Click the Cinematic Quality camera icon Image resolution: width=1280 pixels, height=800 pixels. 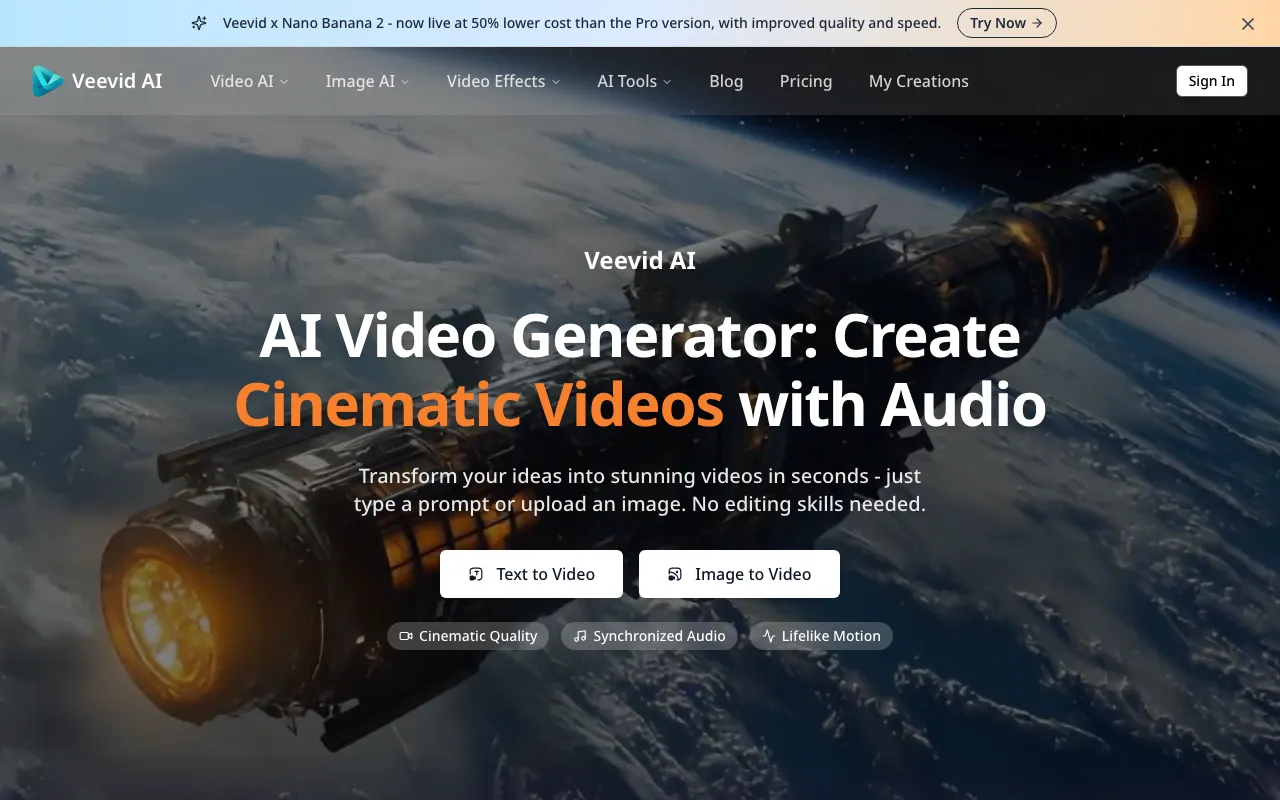tap(406, 636)
